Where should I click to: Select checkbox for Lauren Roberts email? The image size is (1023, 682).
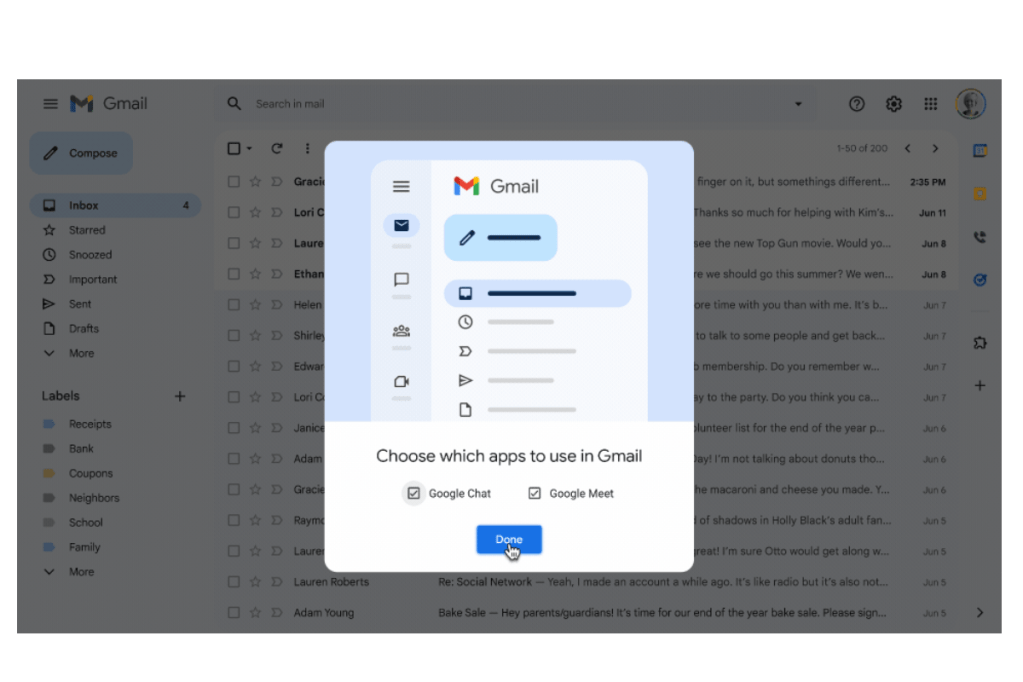coord(234,582)
